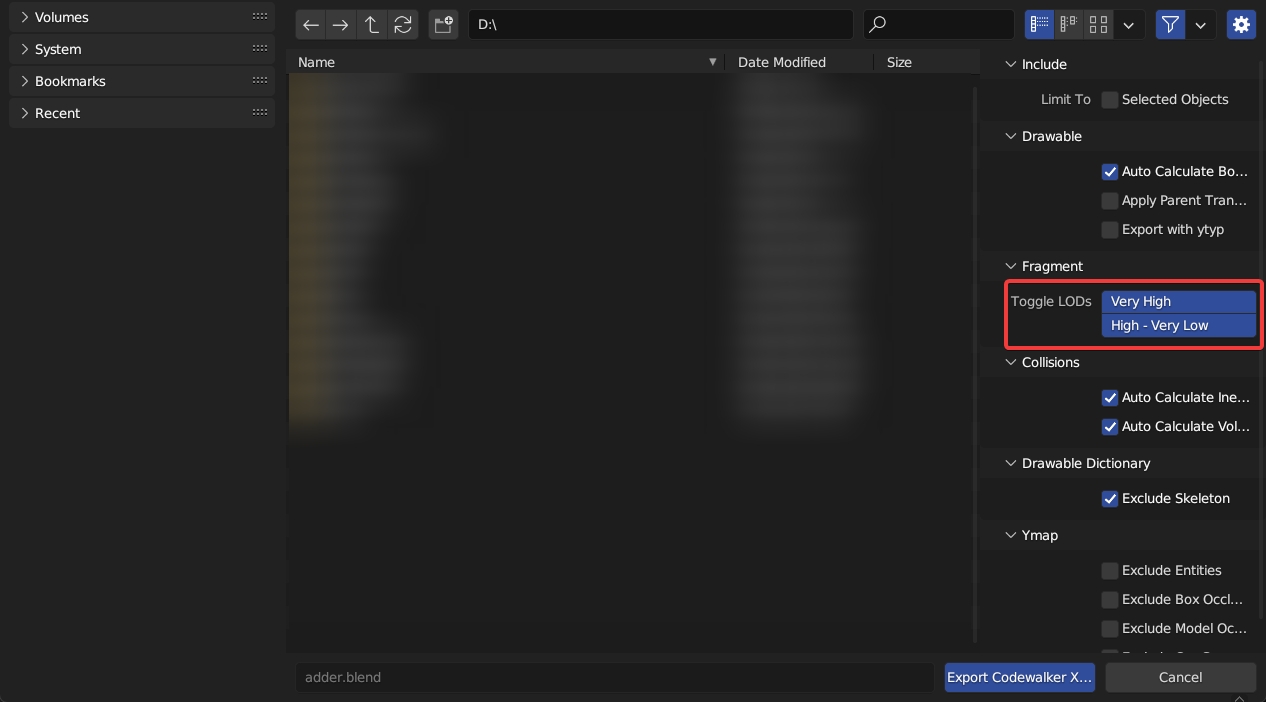Sort files by Date Modified column

click(x=781, y=62)
